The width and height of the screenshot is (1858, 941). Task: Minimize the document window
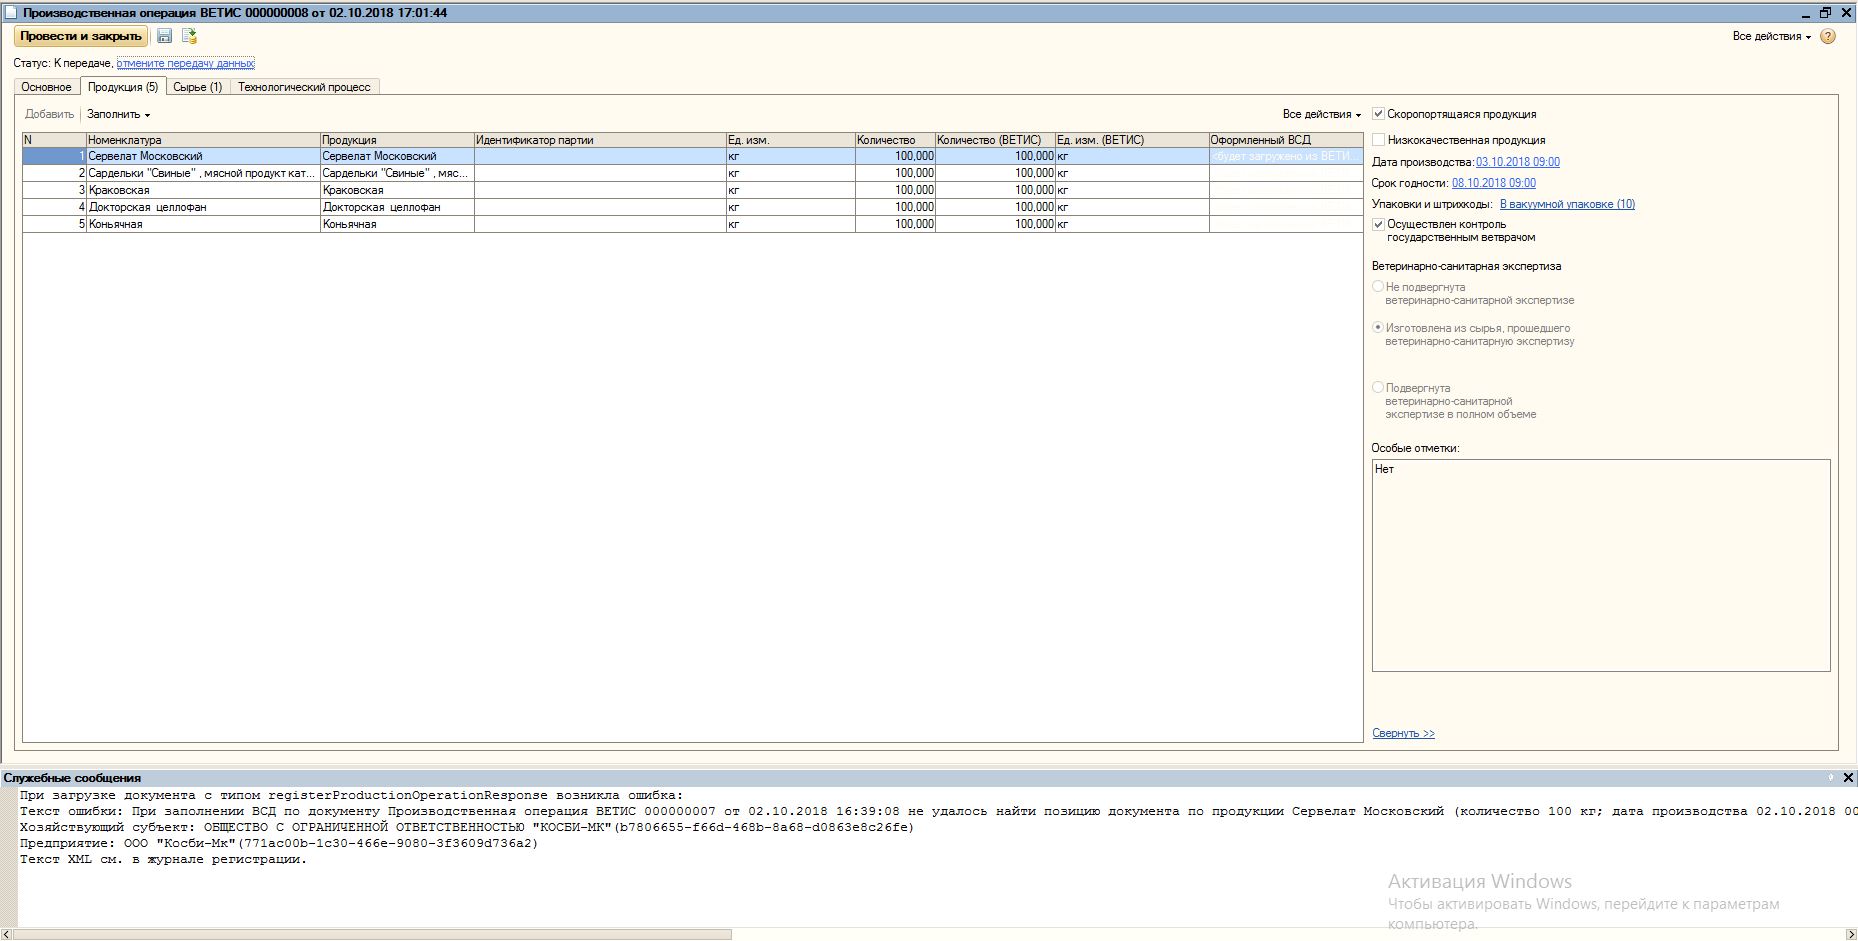tap(1806, 13)
